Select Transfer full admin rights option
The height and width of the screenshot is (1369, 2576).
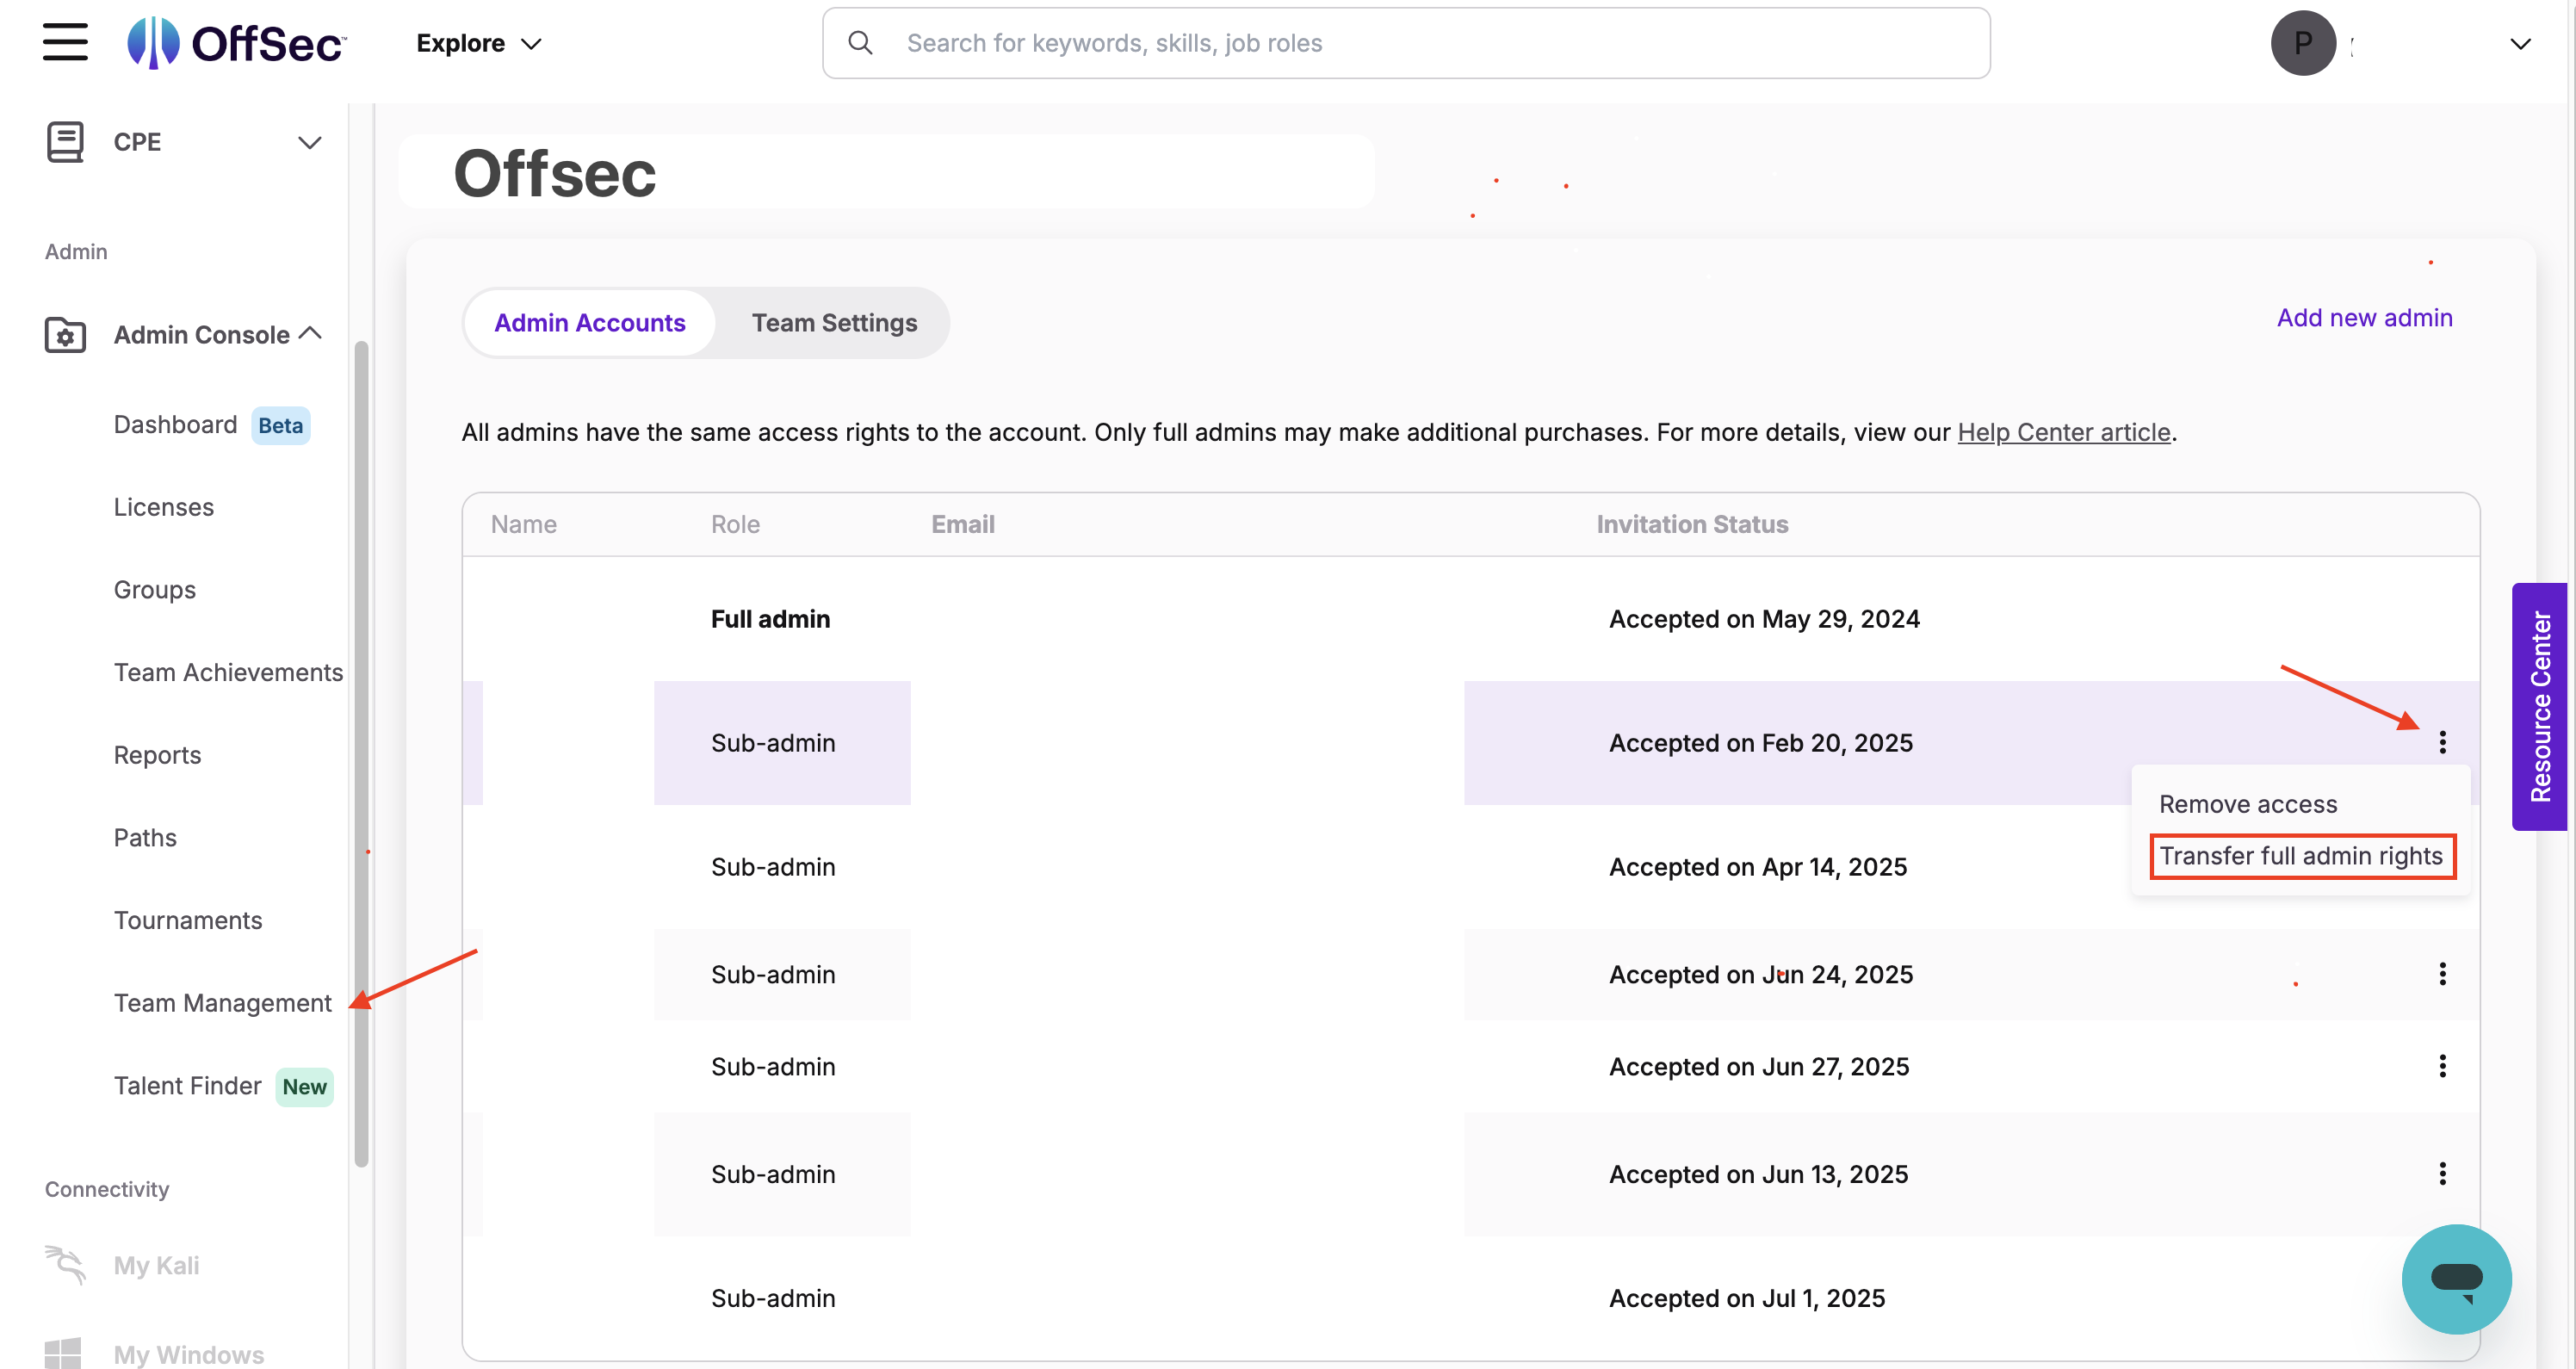click(x=2300, y=856)
